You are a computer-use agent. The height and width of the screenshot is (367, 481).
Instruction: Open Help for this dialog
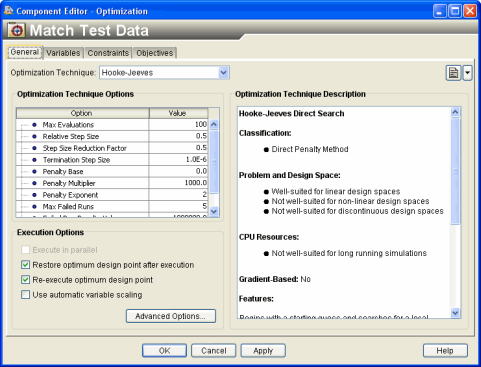[x=445, y=351]
